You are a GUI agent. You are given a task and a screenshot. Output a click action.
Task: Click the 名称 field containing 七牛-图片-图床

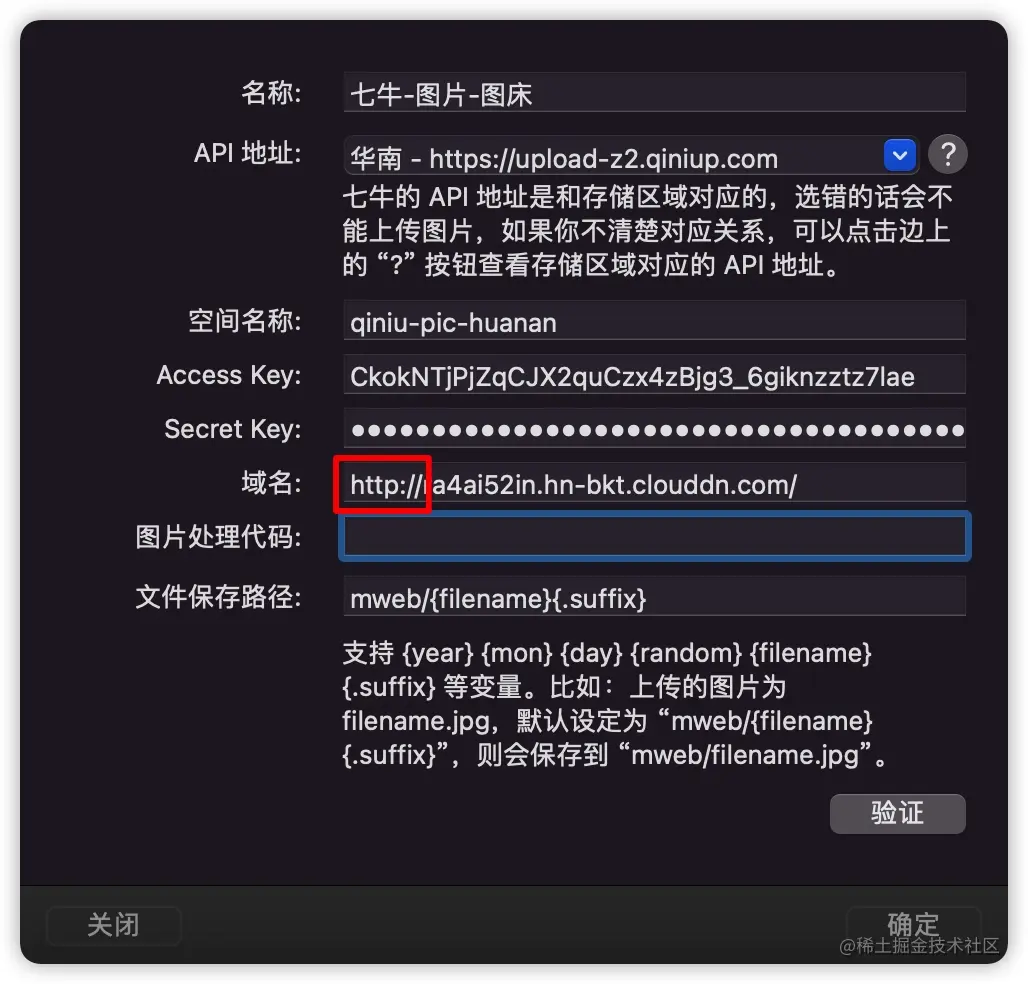[x=654, y=92]
